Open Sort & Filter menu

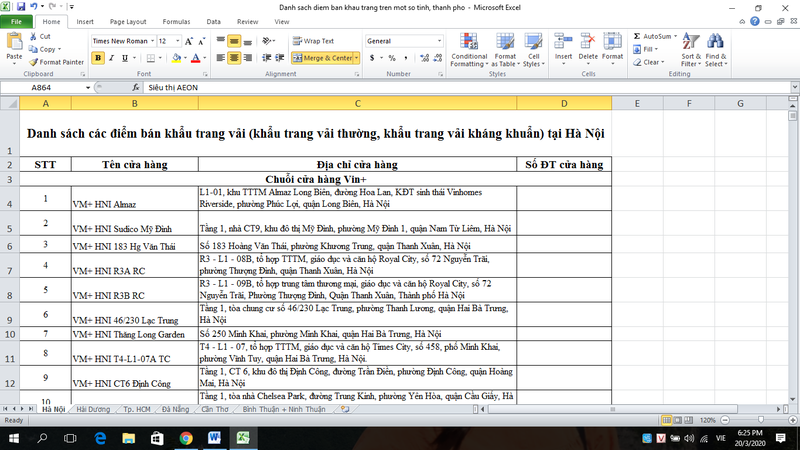pos(691,49)
